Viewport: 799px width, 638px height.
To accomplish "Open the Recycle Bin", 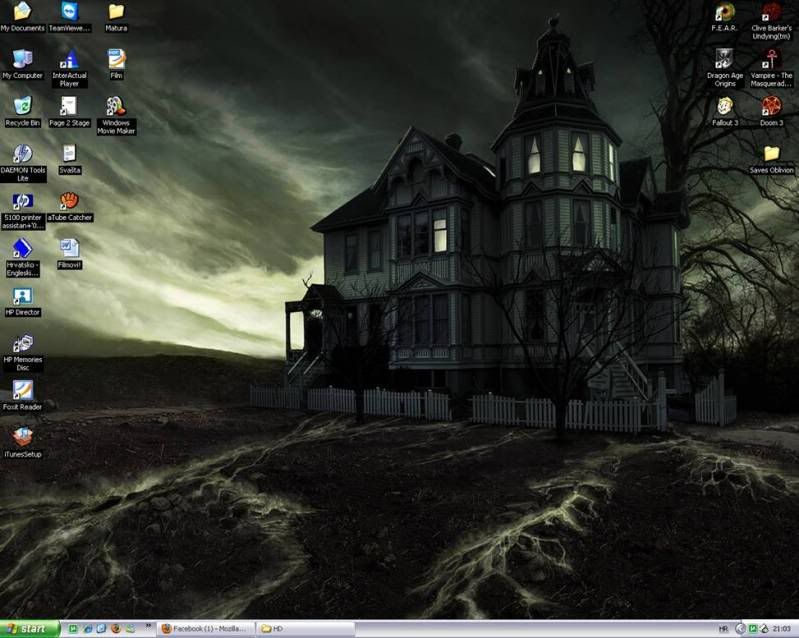I will [x=22, y=106].
